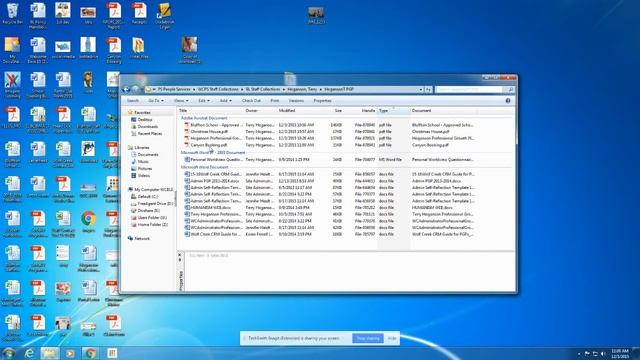Screen dimensions: 640x360
Task: Select Default (C:) drive in the navigation pane
Action: [147, 196]
